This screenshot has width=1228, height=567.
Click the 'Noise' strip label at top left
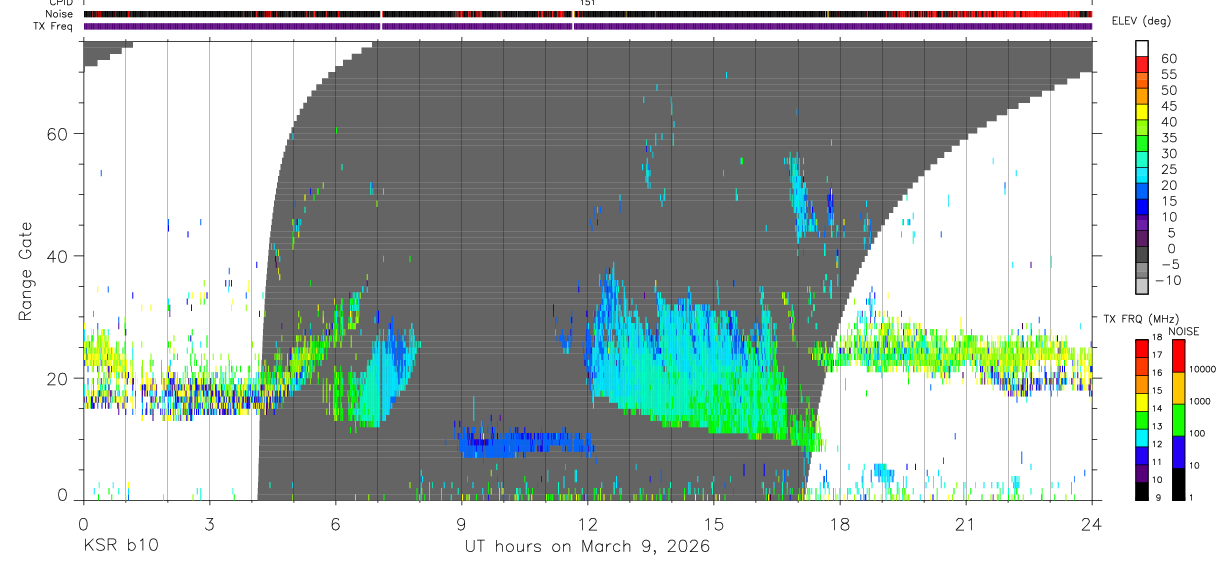[x=59, y=14]
